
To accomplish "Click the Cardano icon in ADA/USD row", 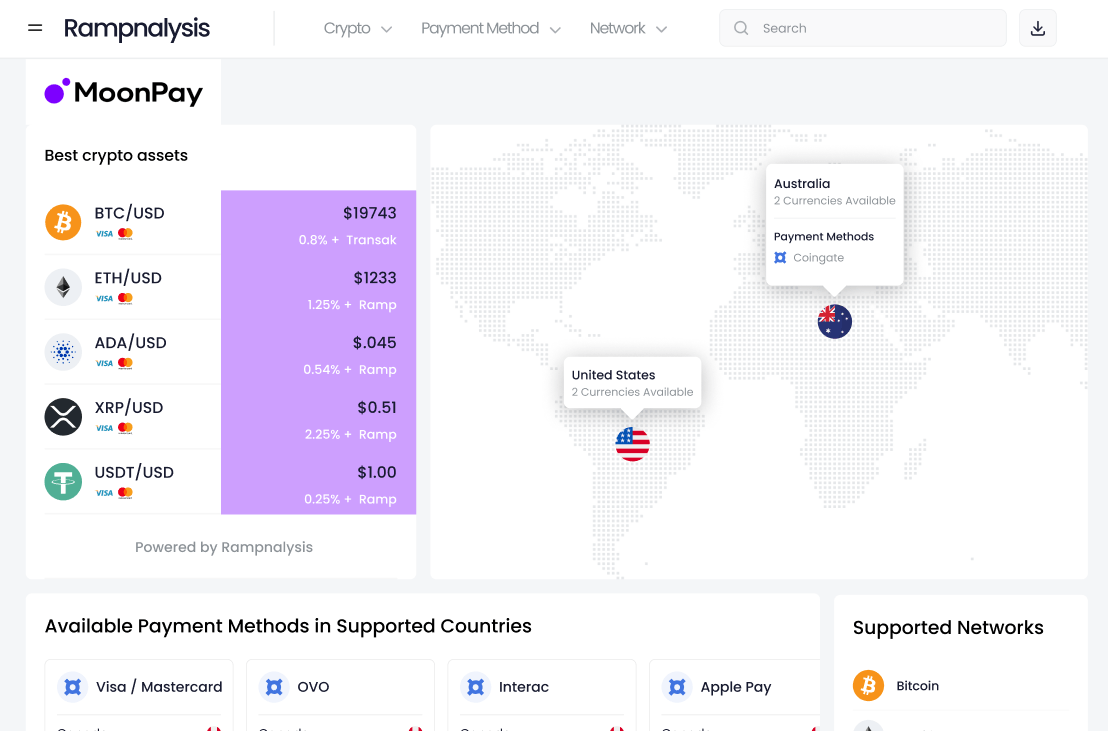I will point(63,351).
